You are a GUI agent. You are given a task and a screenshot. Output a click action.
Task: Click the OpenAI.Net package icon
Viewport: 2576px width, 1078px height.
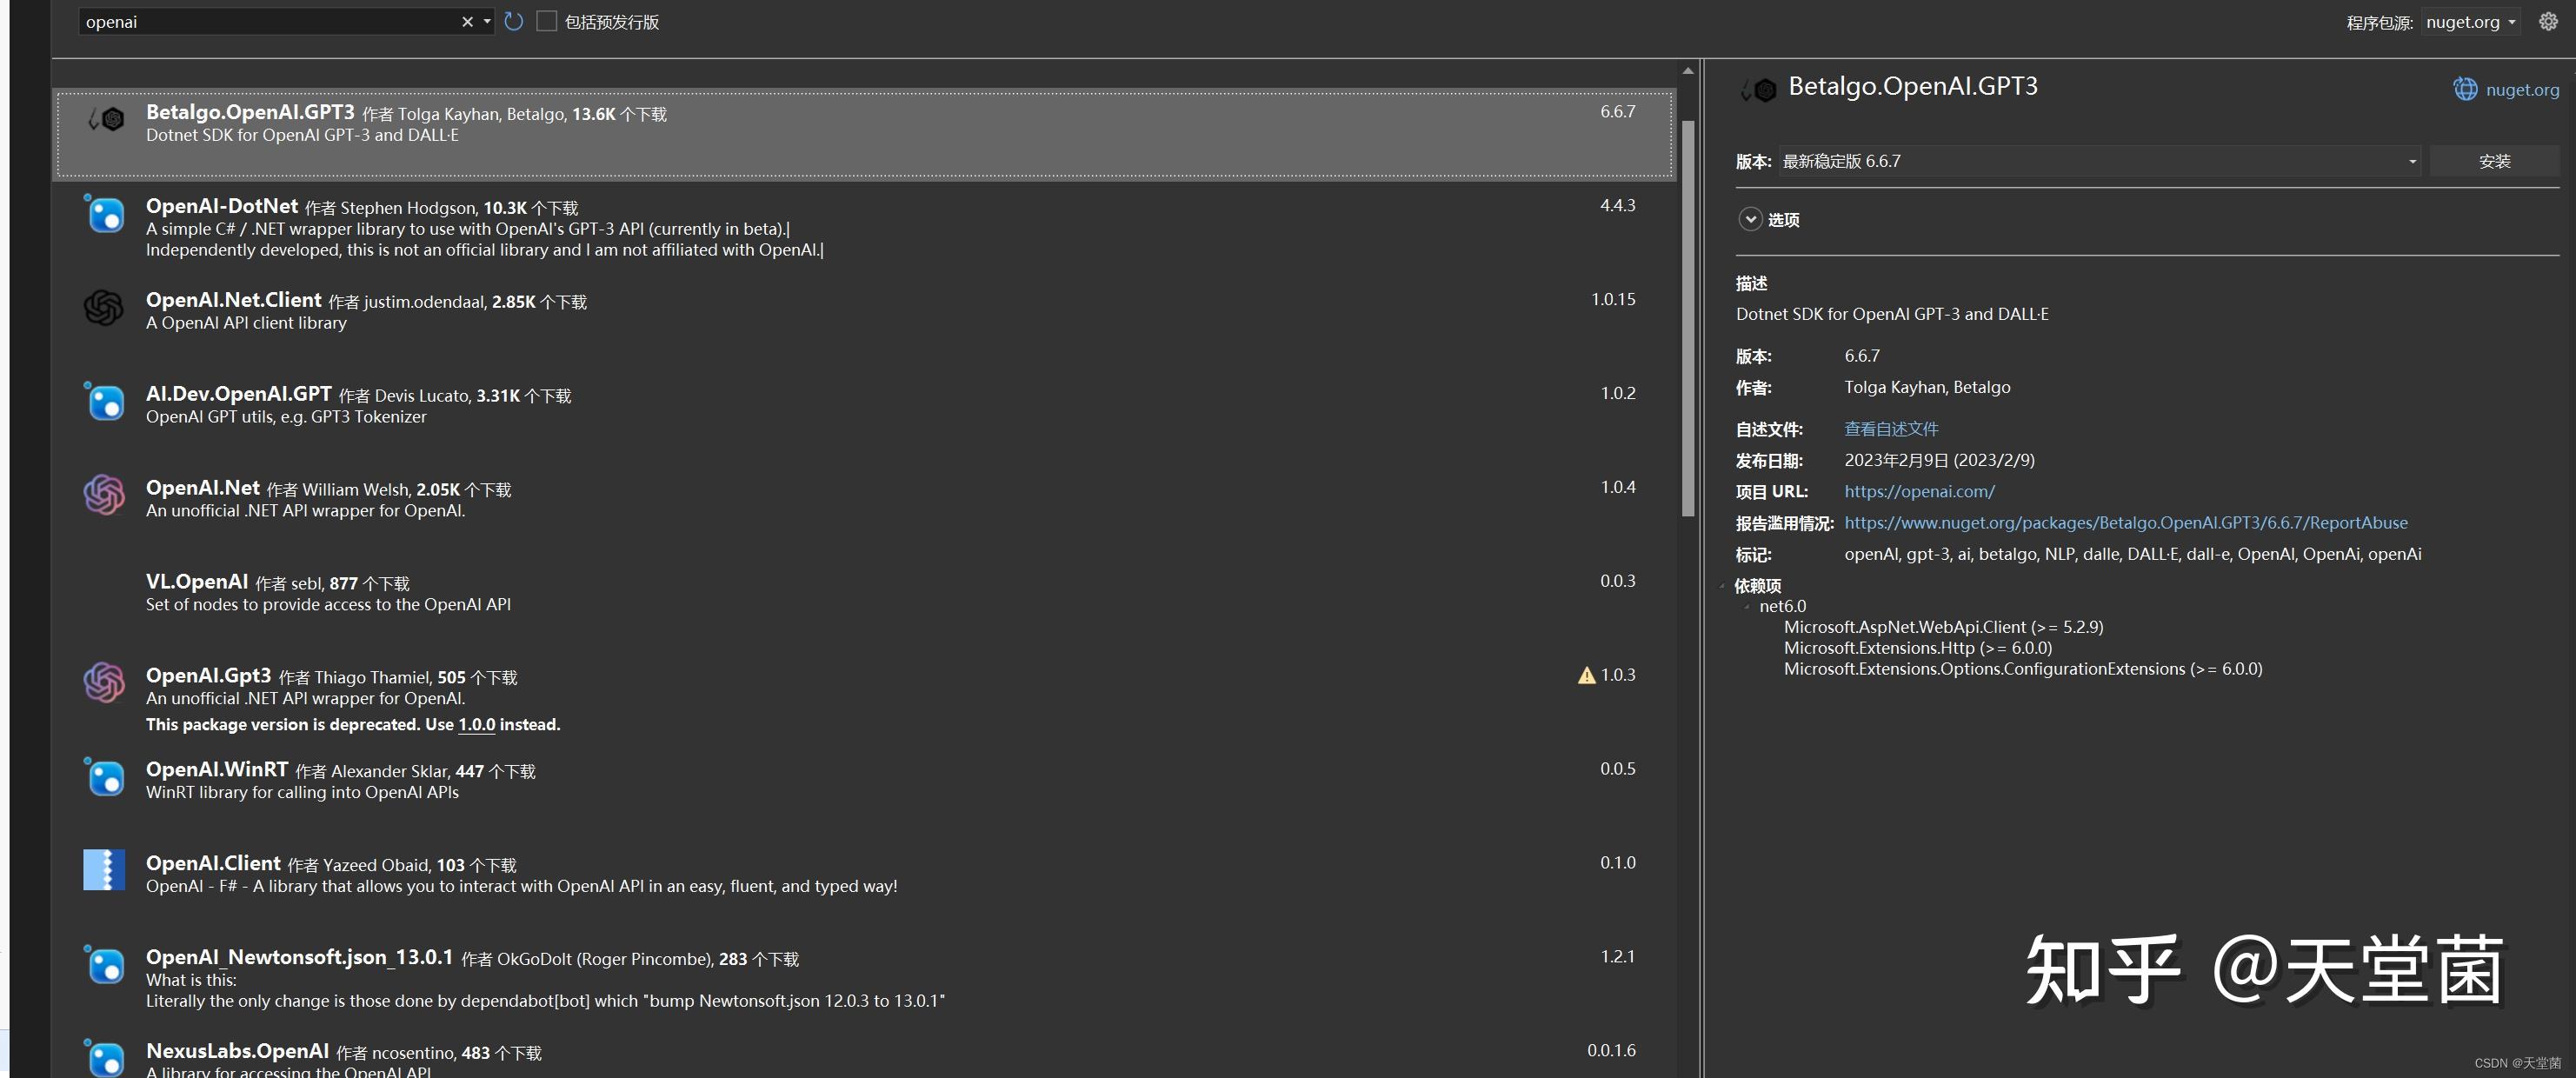pyautogui.click(x=104, y=495)
